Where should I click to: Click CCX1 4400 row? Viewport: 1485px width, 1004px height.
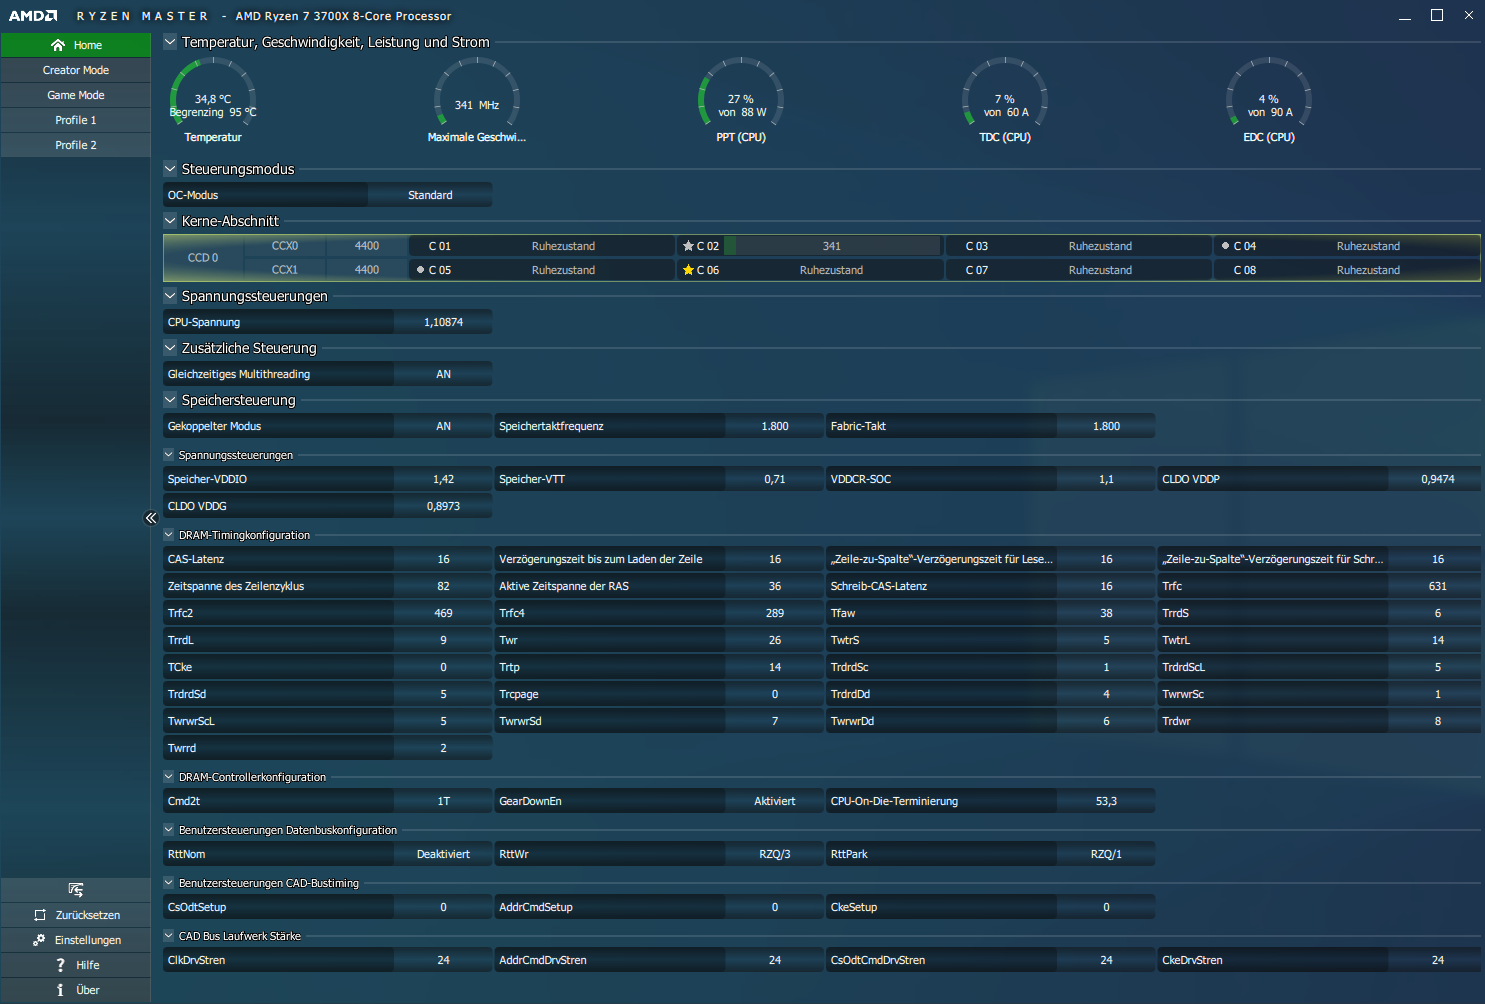point(325,270)
